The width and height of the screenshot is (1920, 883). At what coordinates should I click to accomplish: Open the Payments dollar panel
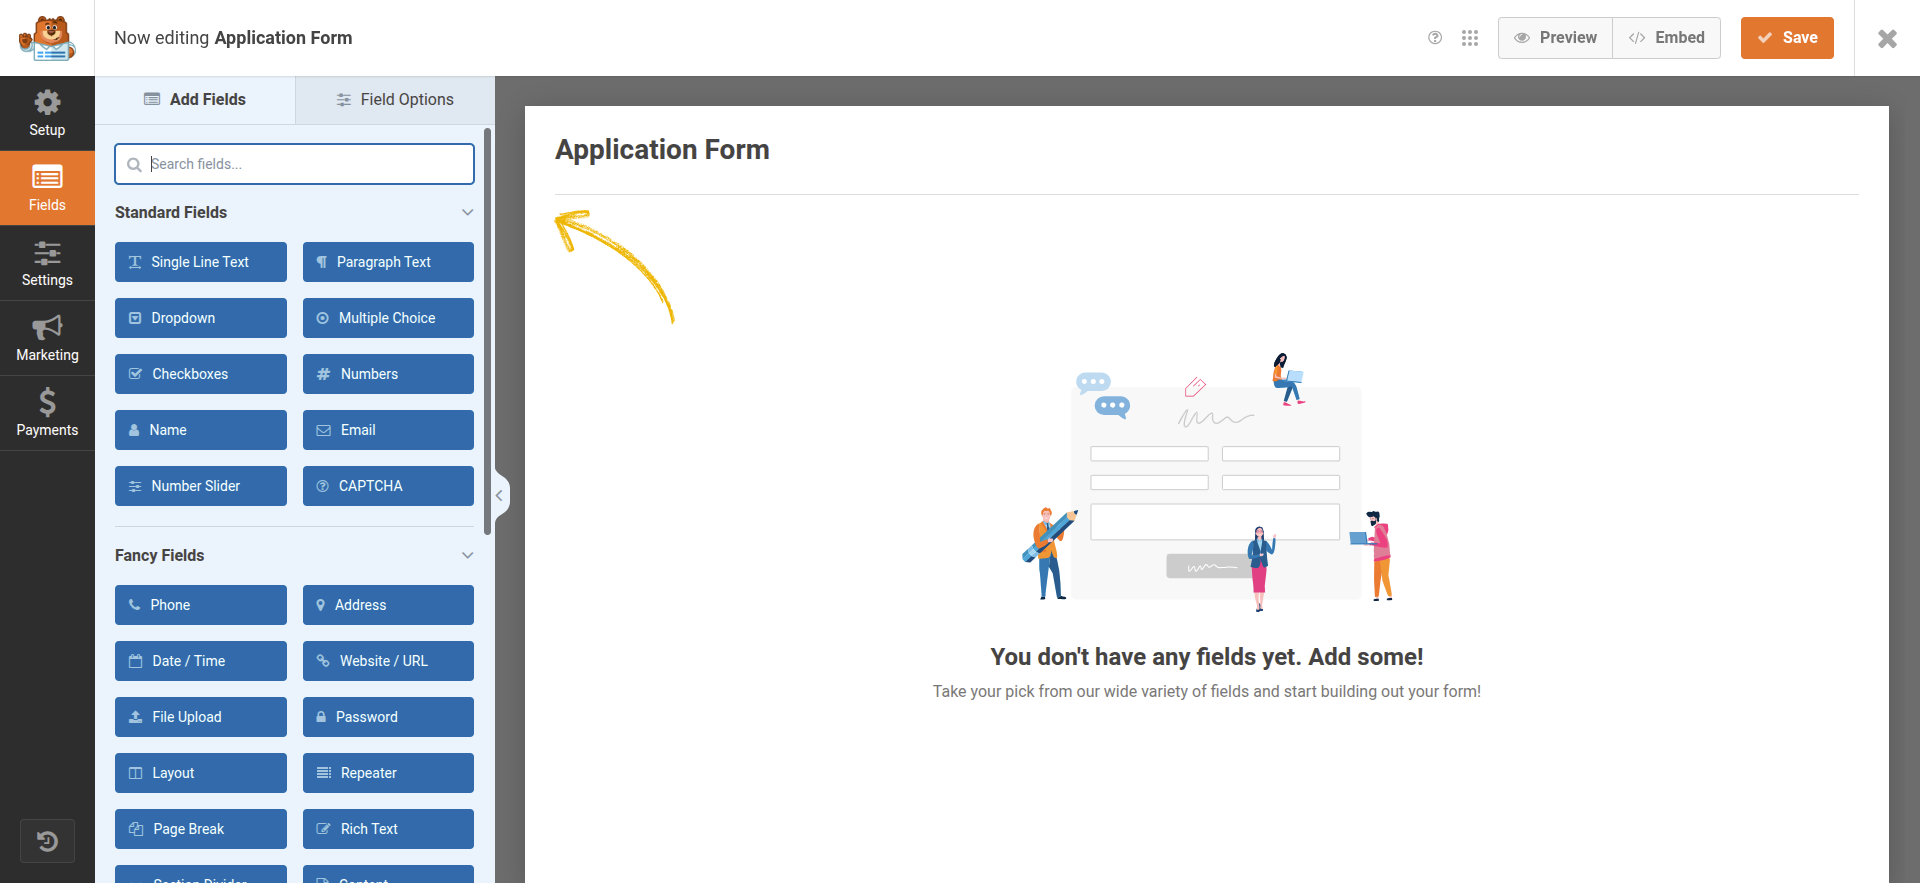coord(47,413)
